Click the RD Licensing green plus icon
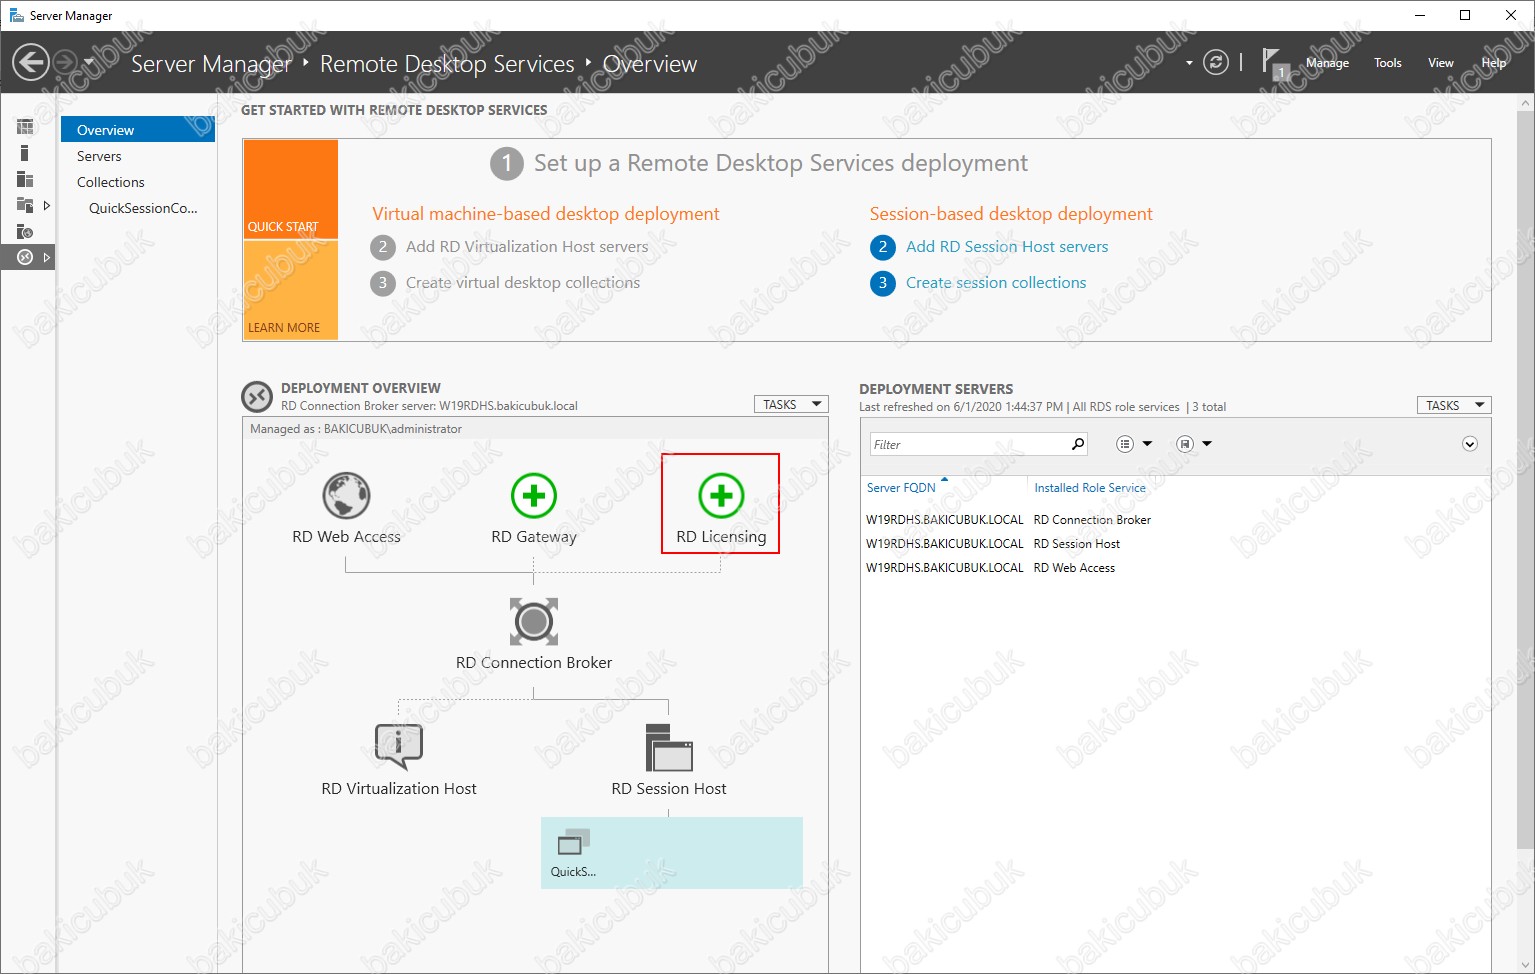Screen dimensions: 1535x974 click(x=721, y=496)
